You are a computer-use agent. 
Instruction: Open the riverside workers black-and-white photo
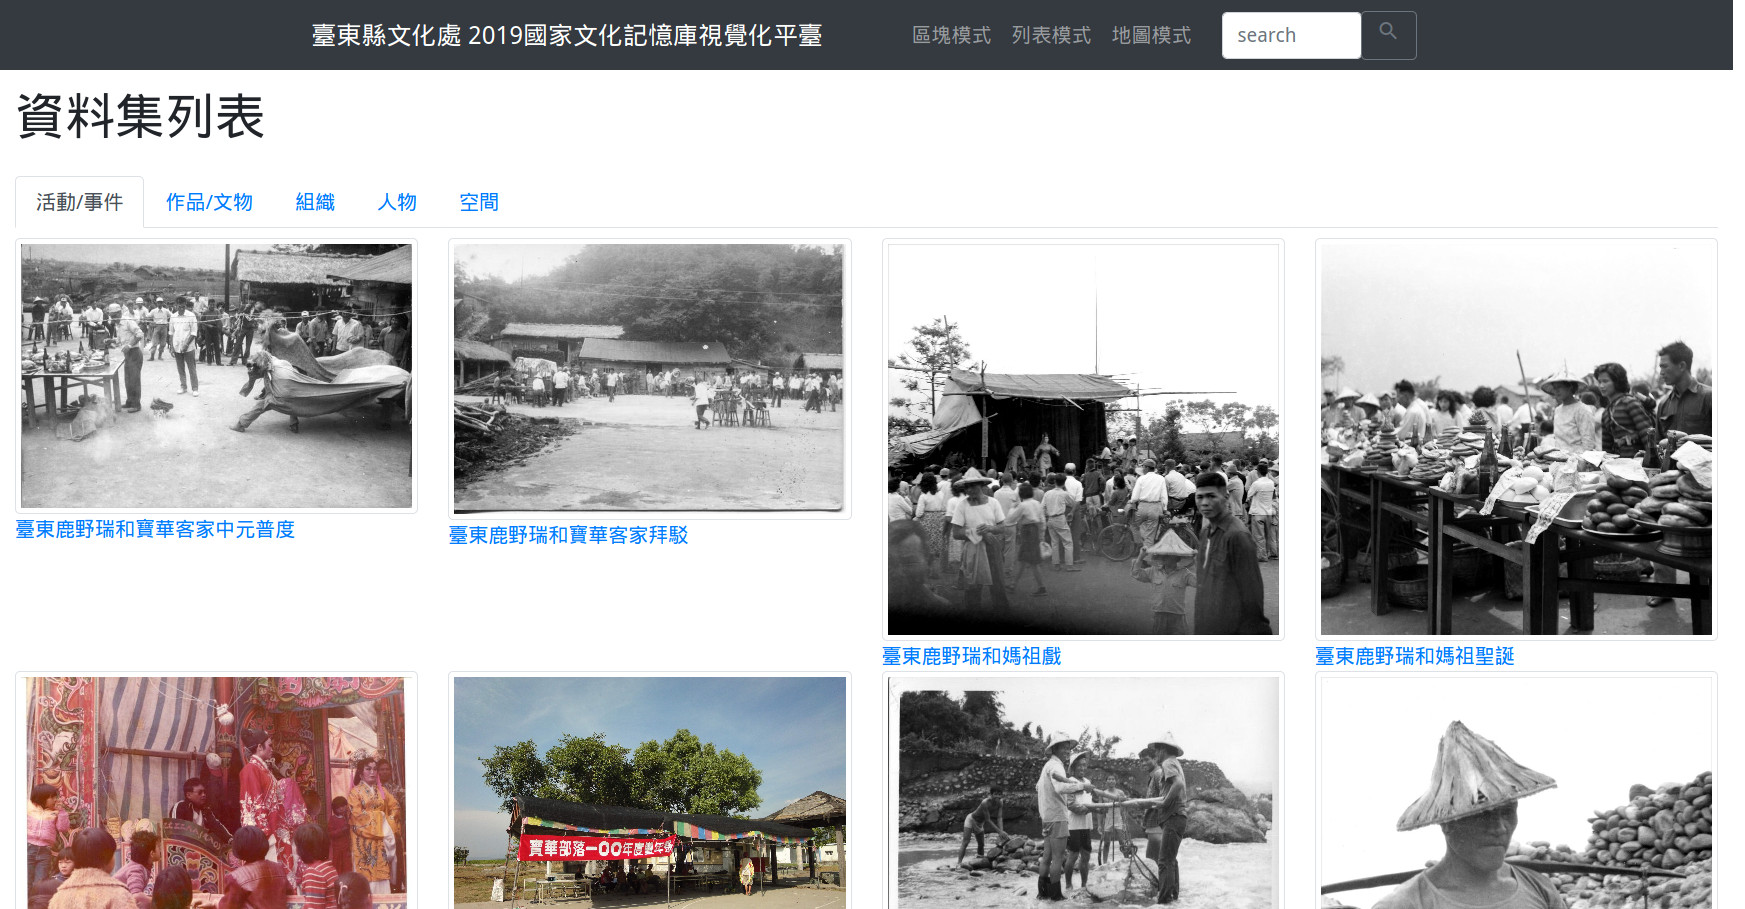(x=1083, y=791)
